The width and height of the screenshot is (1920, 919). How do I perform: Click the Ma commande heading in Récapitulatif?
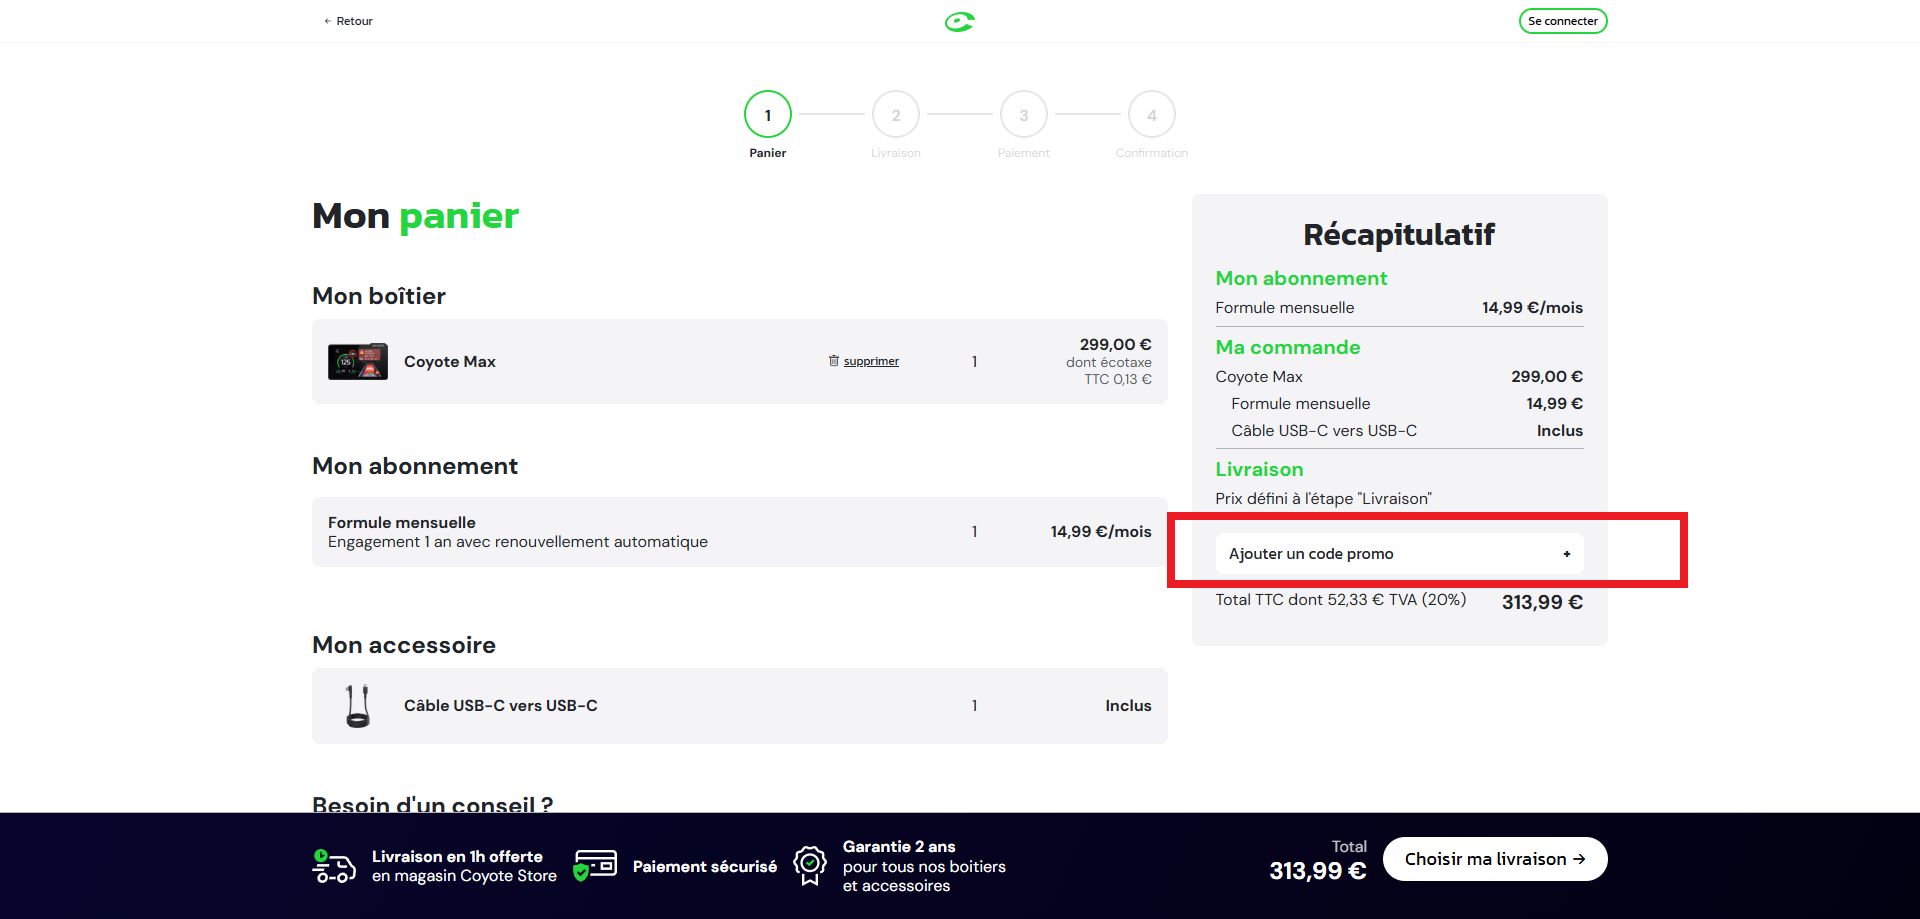(x=1288, y=348)
